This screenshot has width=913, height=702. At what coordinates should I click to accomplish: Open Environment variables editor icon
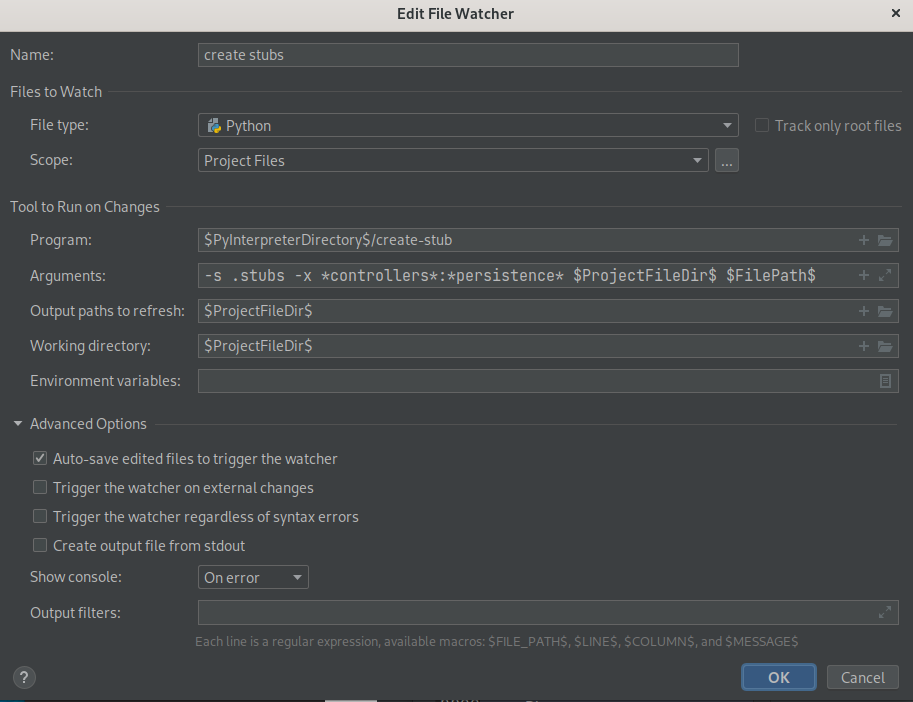885,381
